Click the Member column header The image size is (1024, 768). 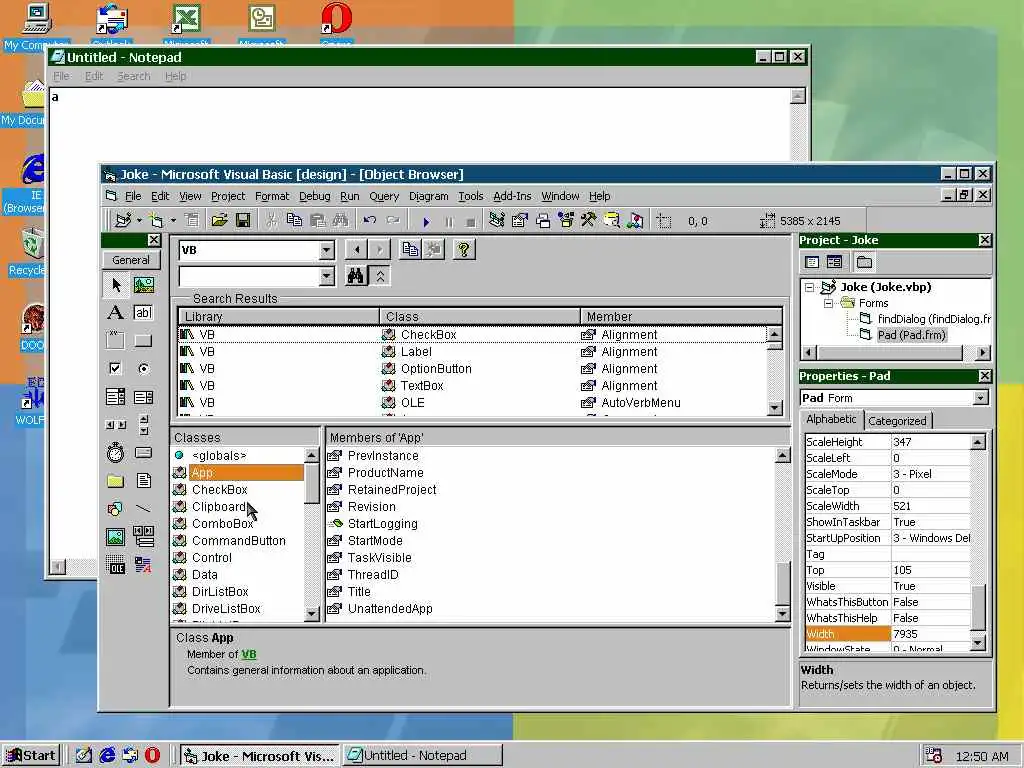[681, 317]
